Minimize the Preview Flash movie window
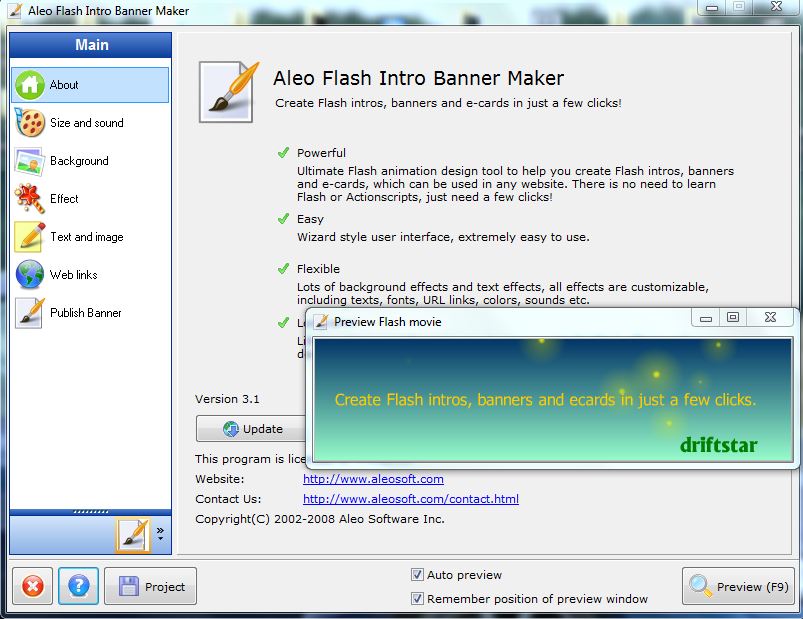The width and height of the screenshot is (803, 619). point(706,317)
